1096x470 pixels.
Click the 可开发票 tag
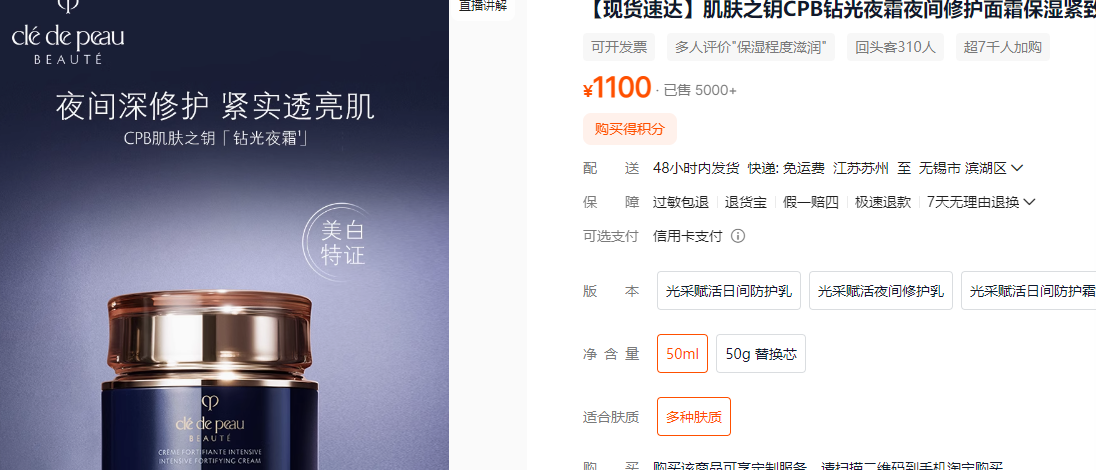[x=619, y=47]
